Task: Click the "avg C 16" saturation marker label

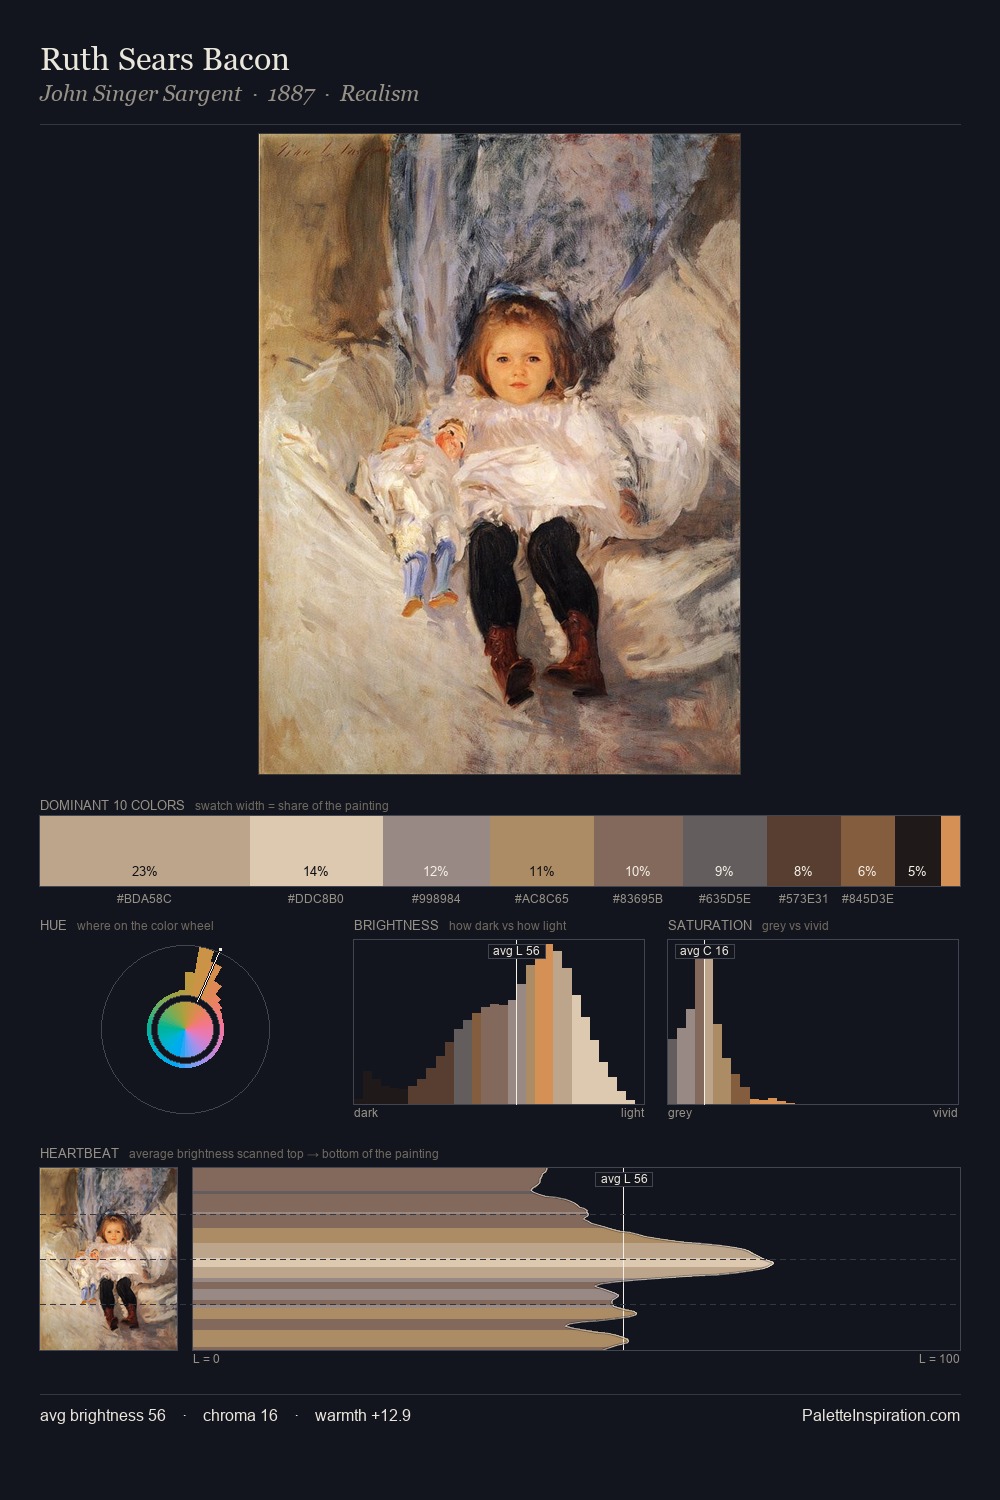Action: pos(704,951)
